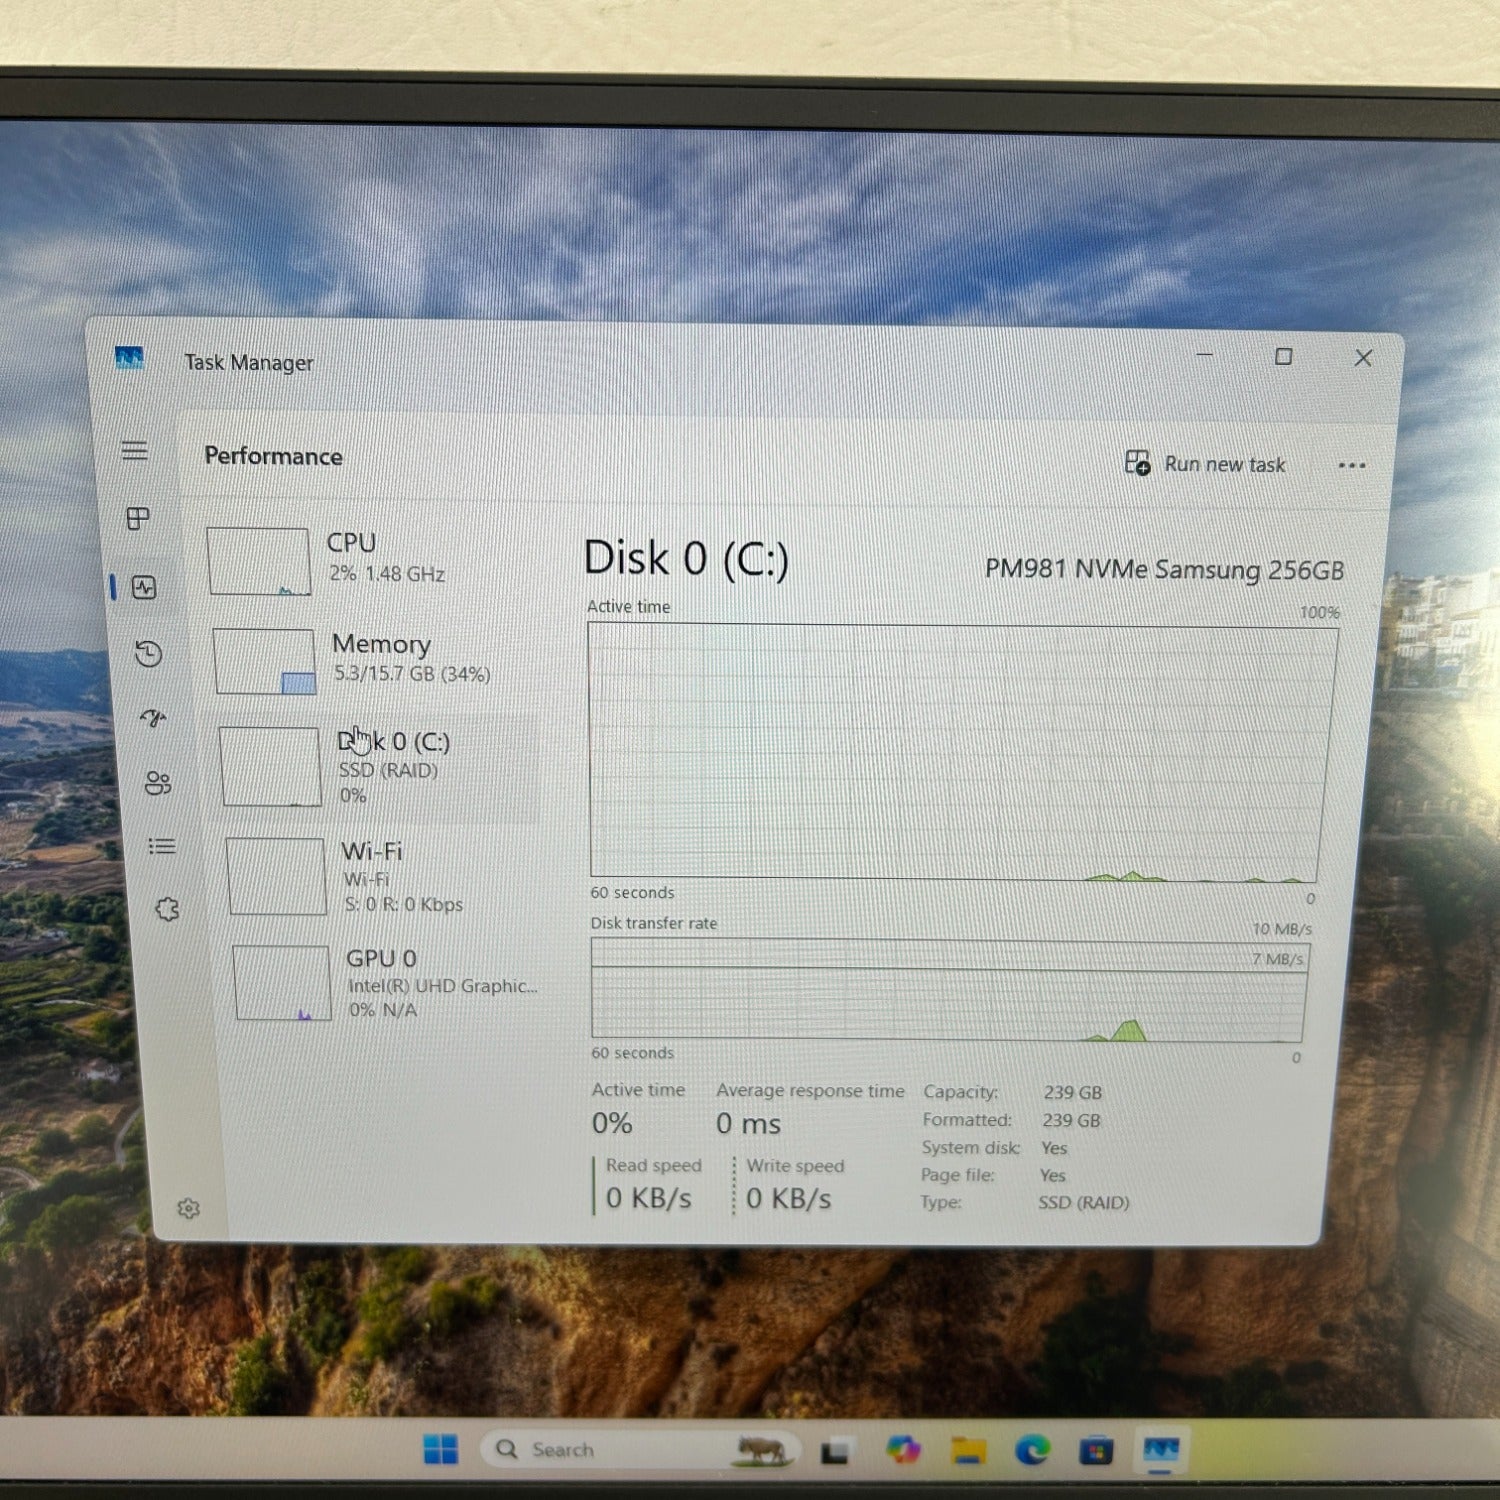
Task: Minimize the Task Manager window
Action: click(1205, 355)
